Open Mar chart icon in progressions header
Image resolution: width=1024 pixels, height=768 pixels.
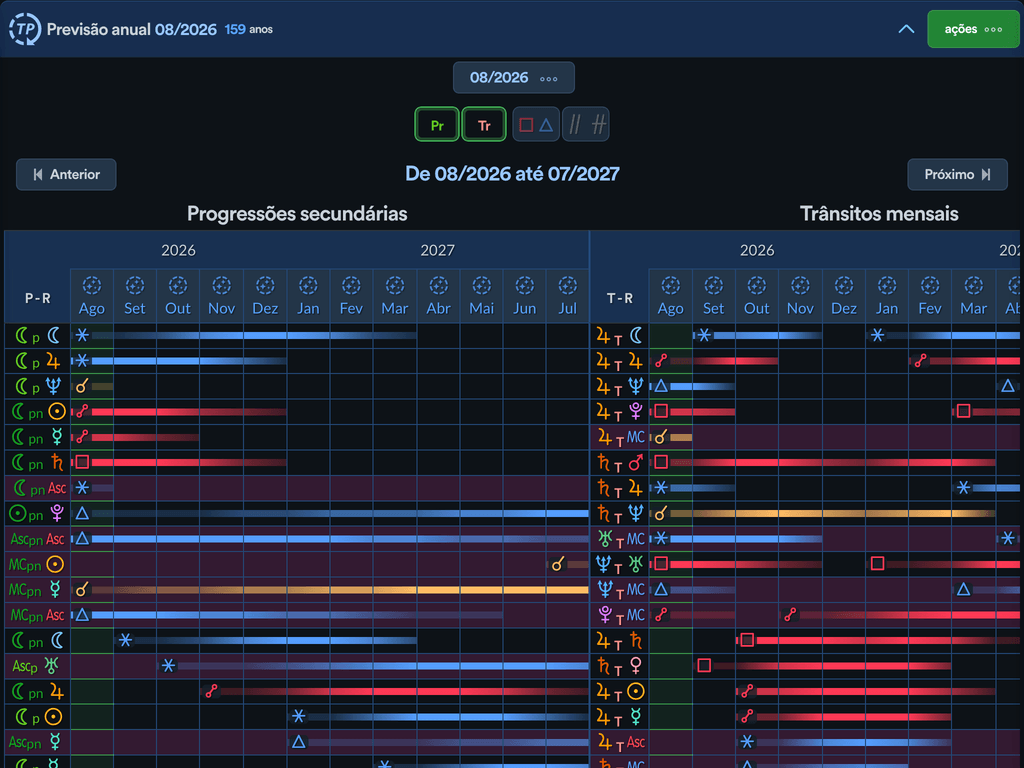[394, 285]
